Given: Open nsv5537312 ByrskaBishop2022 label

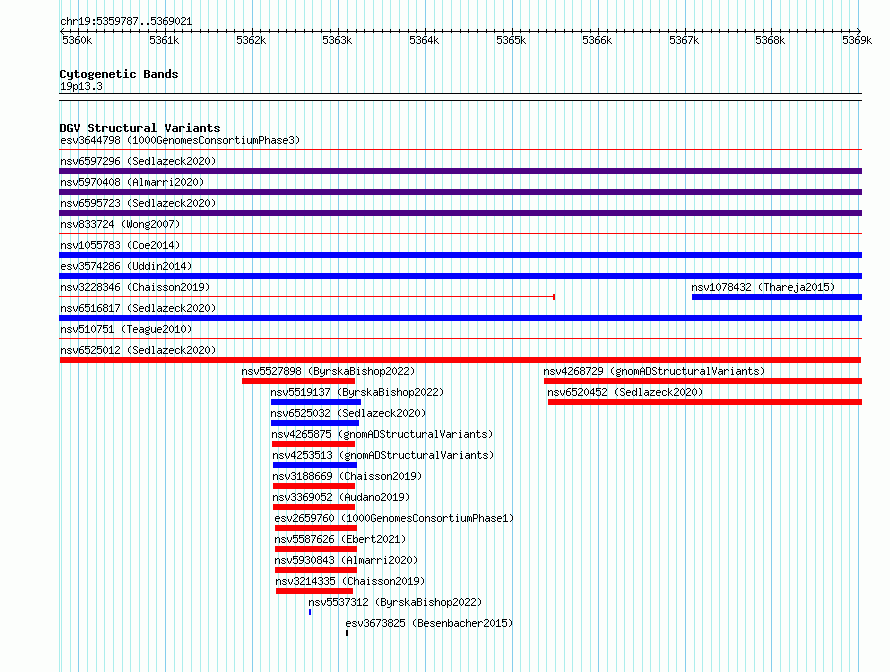Looking at the screenshot, I should tap(395, 602).
